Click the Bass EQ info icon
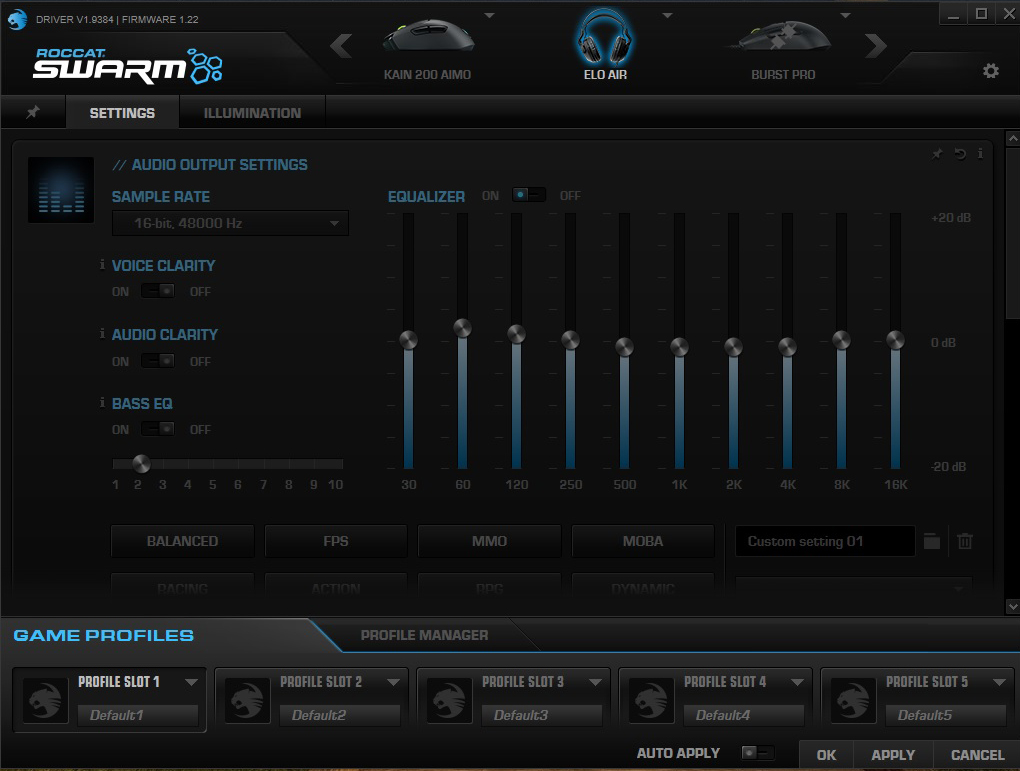This screenshot has height=771, width=1020. pos(102,402)
